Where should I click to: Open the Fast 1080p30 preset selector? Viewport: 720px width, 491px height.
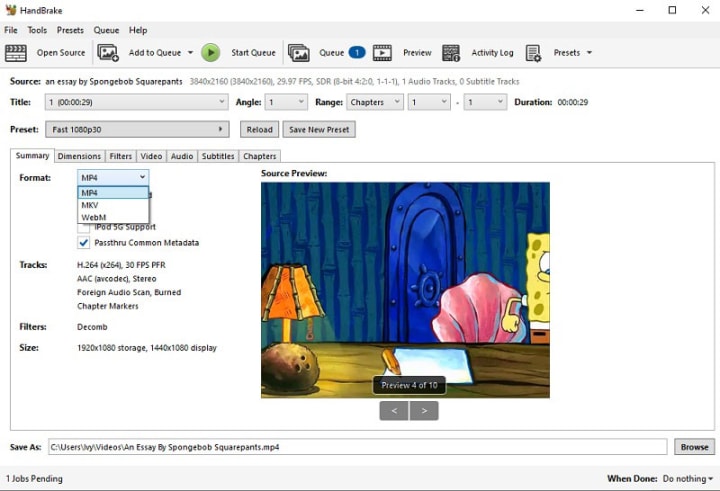point(137,130)
